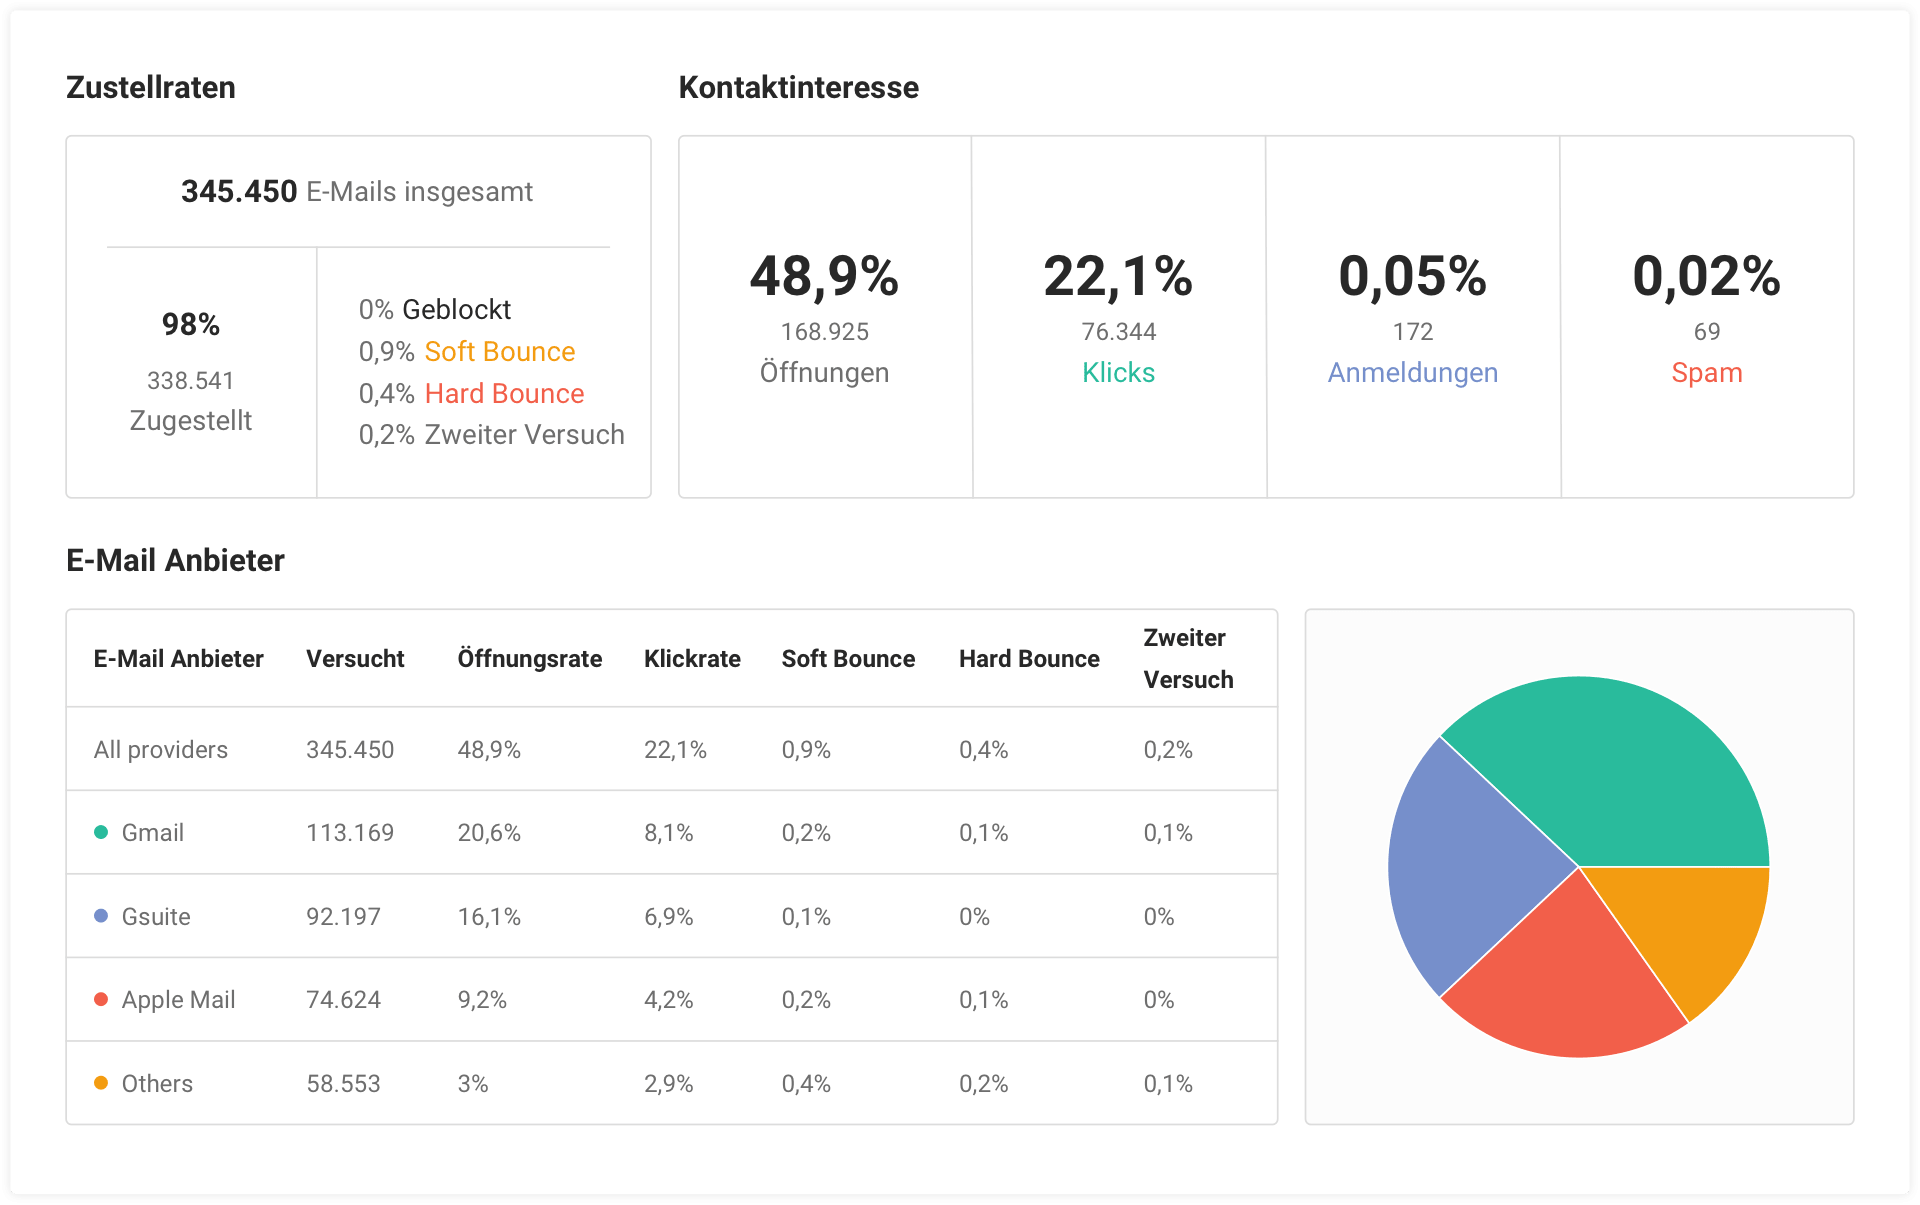This screenshot has height=1205, width=1920.
Task: Click the 58.553 value for Others
Action: [x=343, y=1084]
